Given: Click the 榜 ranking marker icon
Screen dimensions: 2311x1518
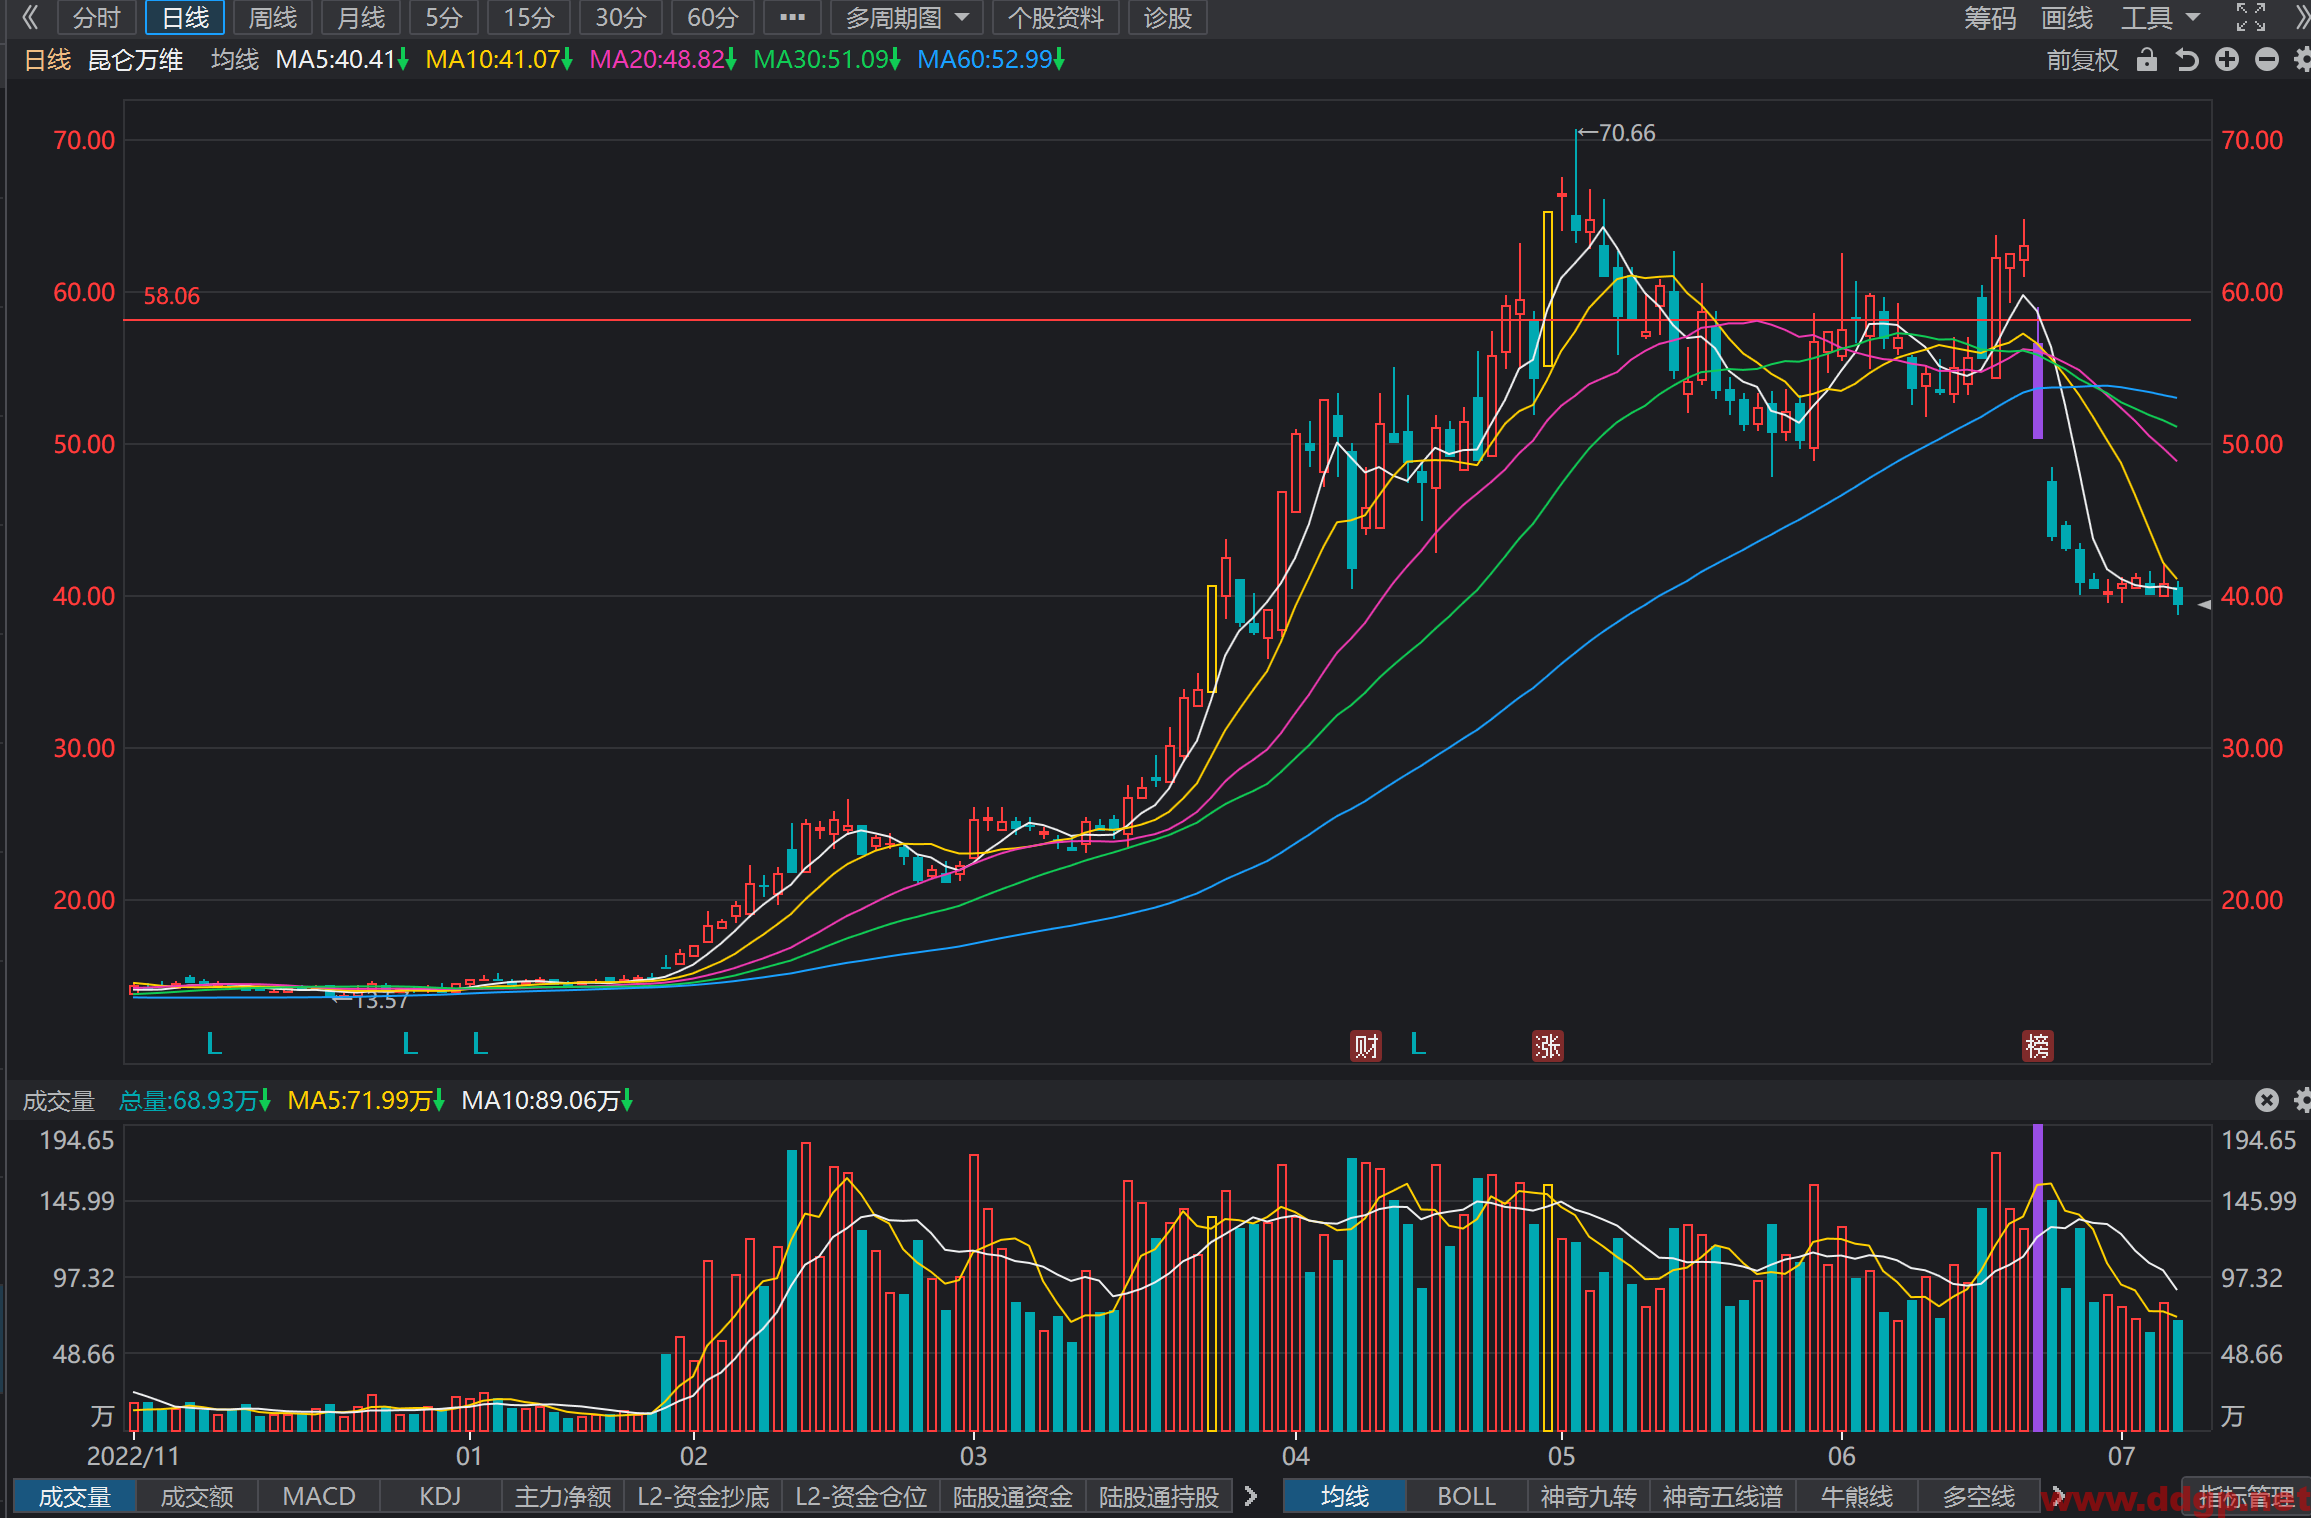Looking at the screenshot, I should tap(2038, 1046).
